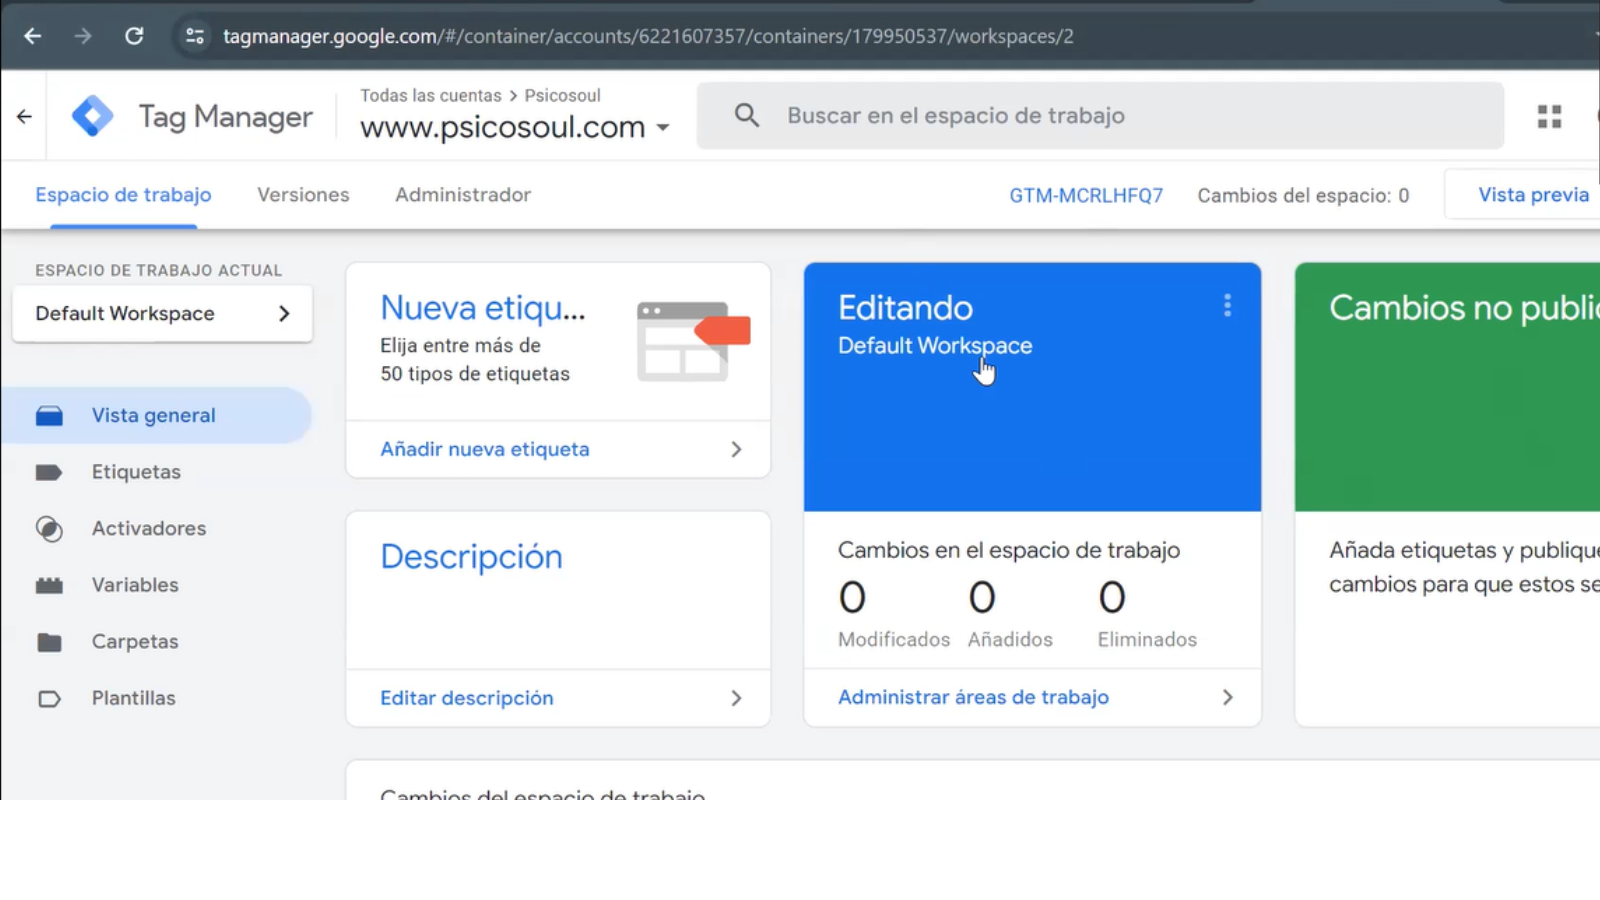
Task: Click the chevron next to Añadir nueva etiqueta
Action: pos(736,449)
